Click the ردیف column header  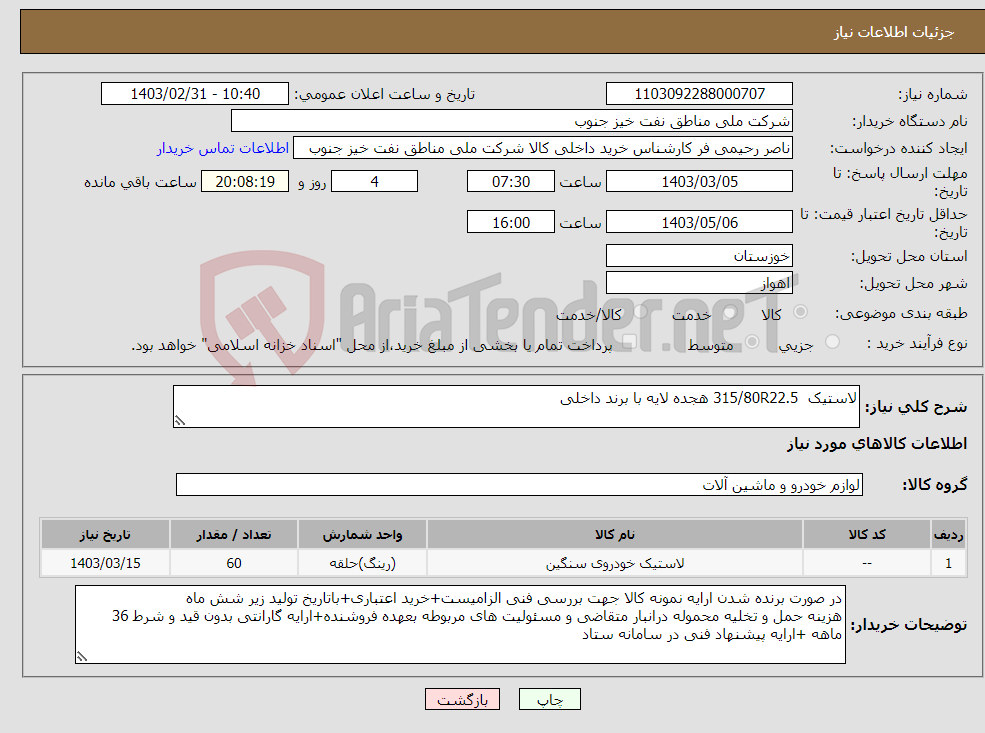948,535
